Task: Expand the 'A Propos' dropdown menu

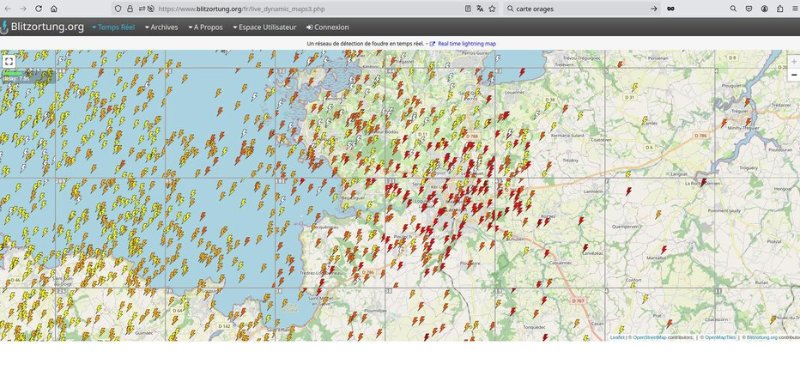Action: [206, 28]
